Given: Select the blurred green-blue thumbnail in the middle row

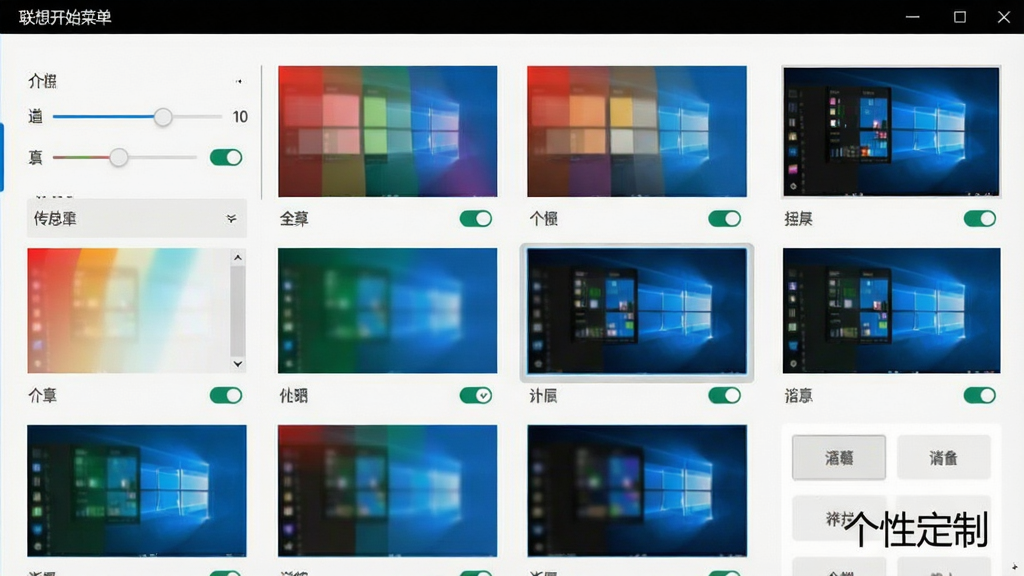Looking at the screenshot, I should pos(387,311).
